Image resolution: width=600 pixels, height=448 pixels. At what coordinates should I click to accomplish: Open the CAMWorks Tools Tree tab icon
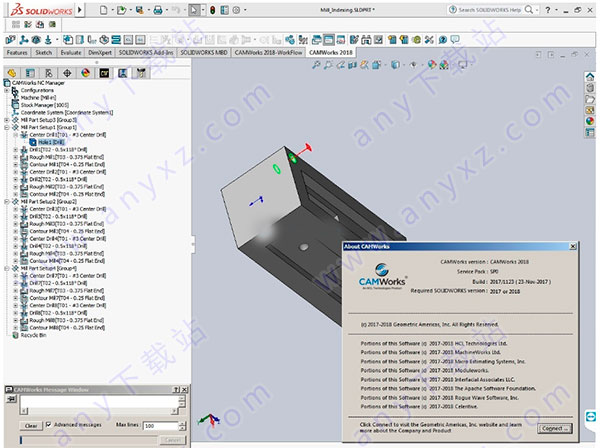click(x=141, y=73)
